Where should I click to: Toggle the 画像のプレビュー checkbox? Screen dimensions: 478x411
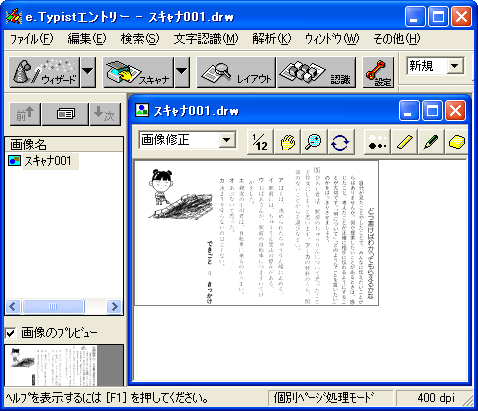pos(11,333)
